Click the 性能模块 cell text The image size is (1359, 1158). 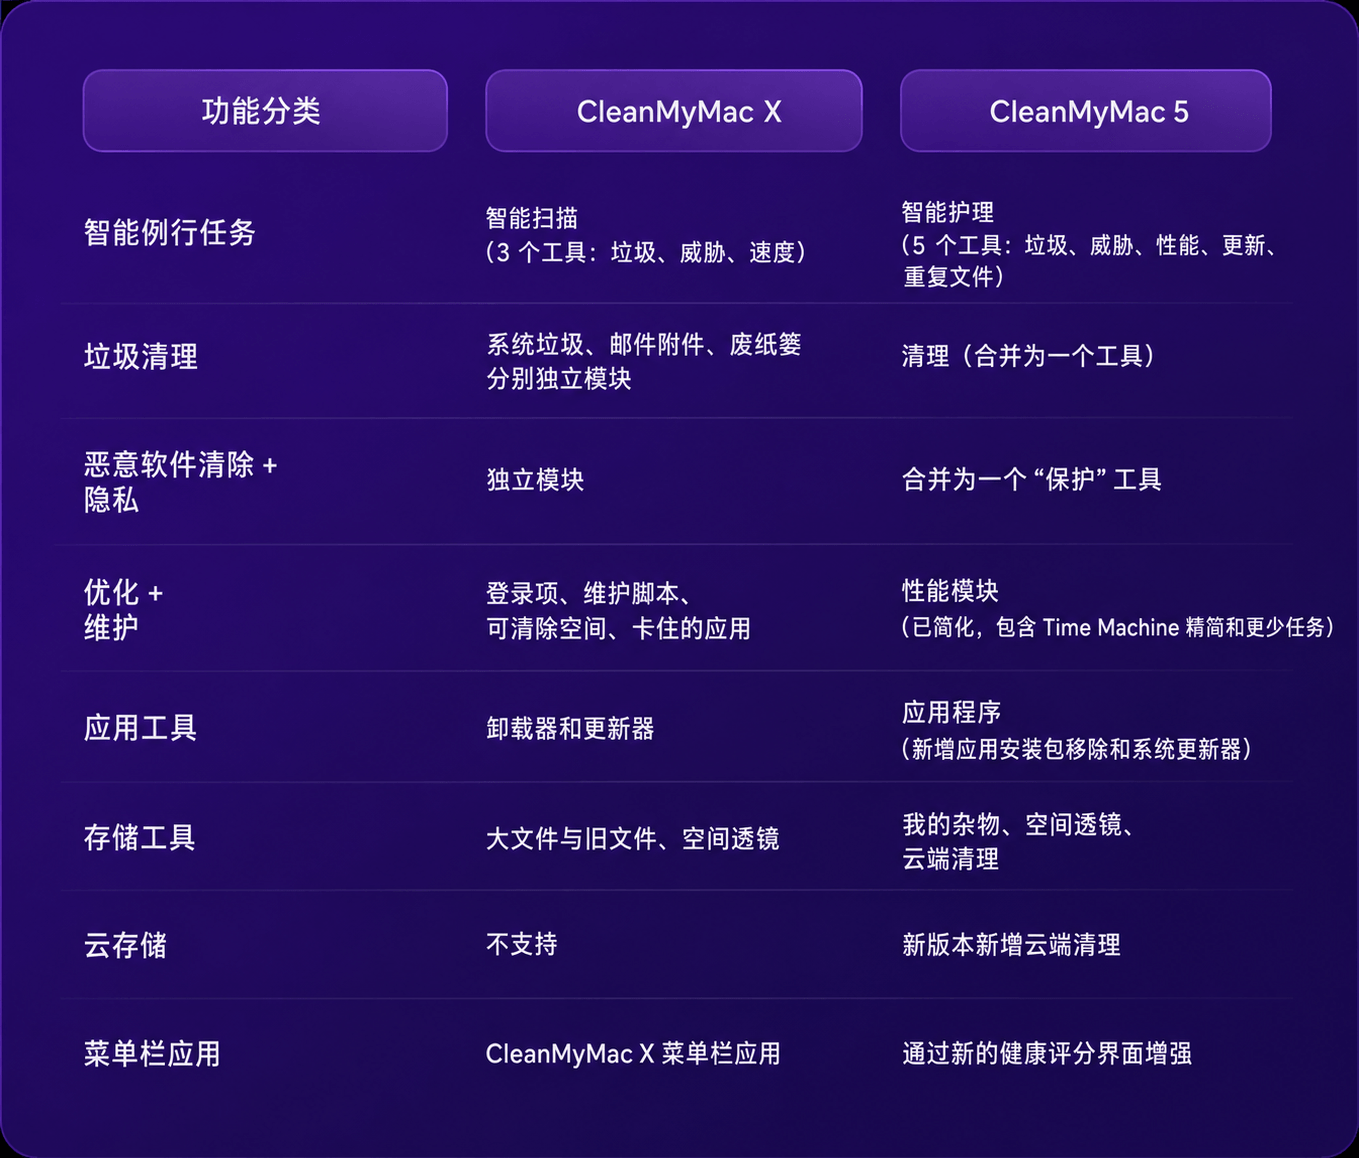point(950,591)
